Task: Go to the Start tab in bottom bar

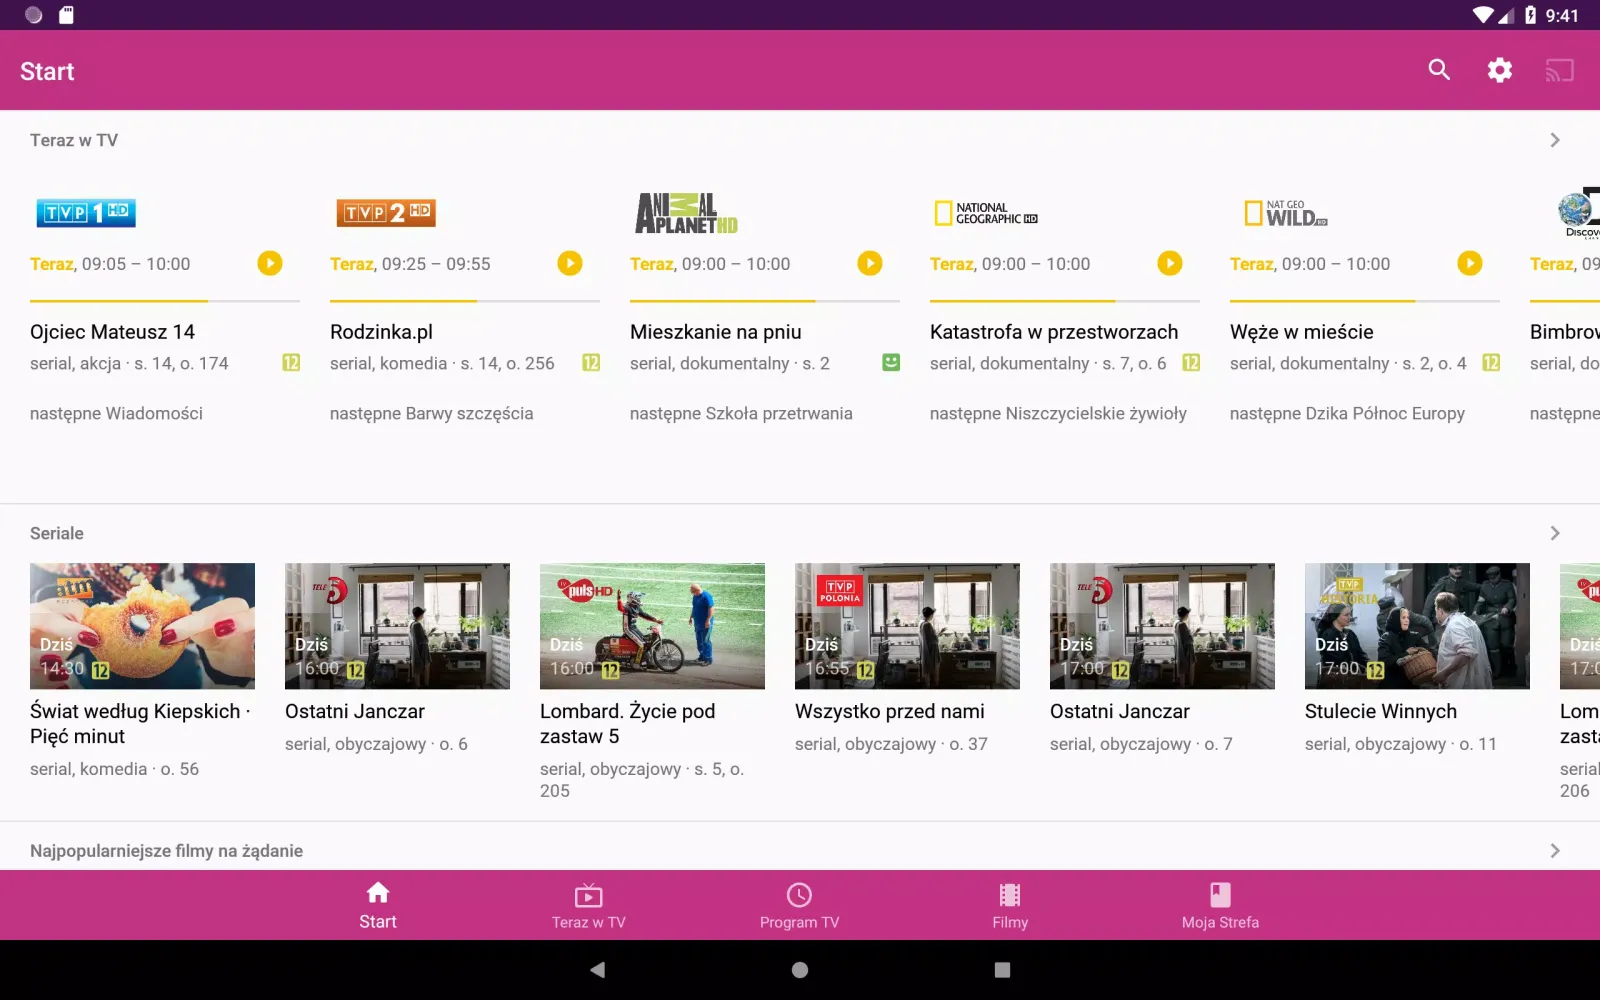Action: (x=378, y=905)
